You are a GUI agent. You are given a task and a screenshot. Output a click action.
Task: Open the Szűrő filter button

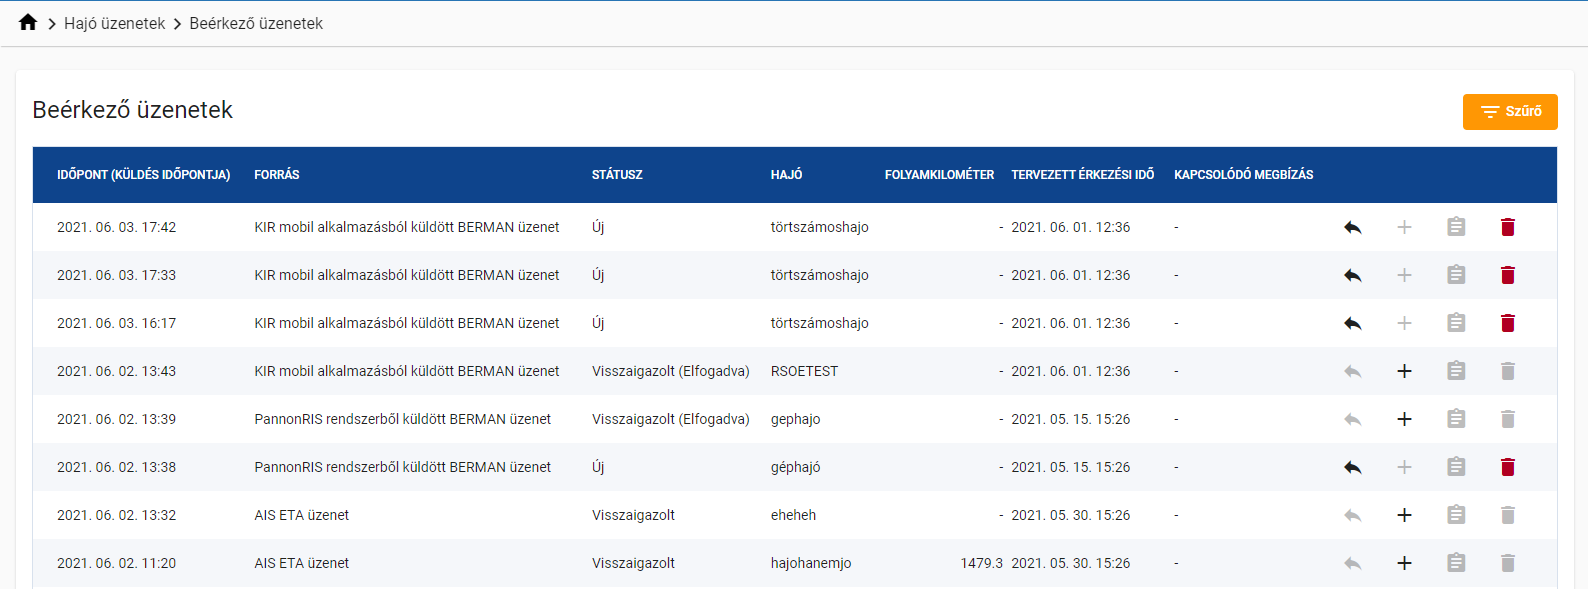click(1509, 111)
